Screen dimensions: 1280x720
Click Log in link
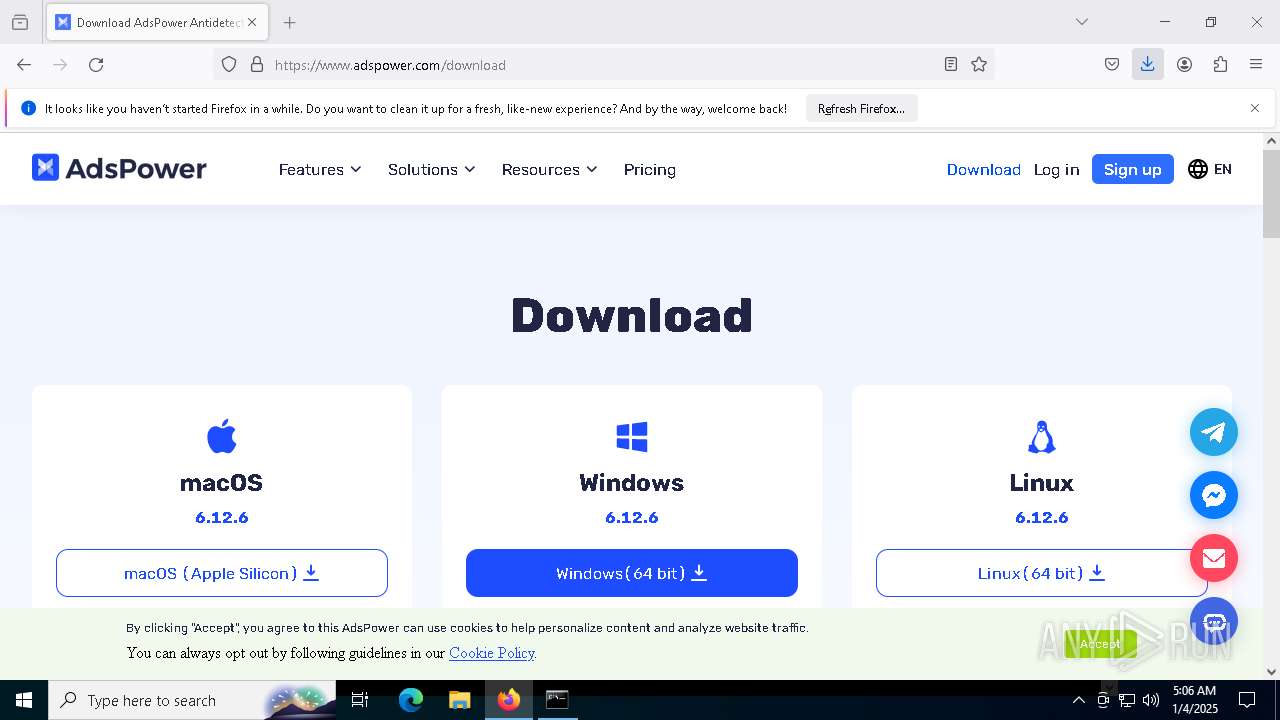pos(1056,169)
